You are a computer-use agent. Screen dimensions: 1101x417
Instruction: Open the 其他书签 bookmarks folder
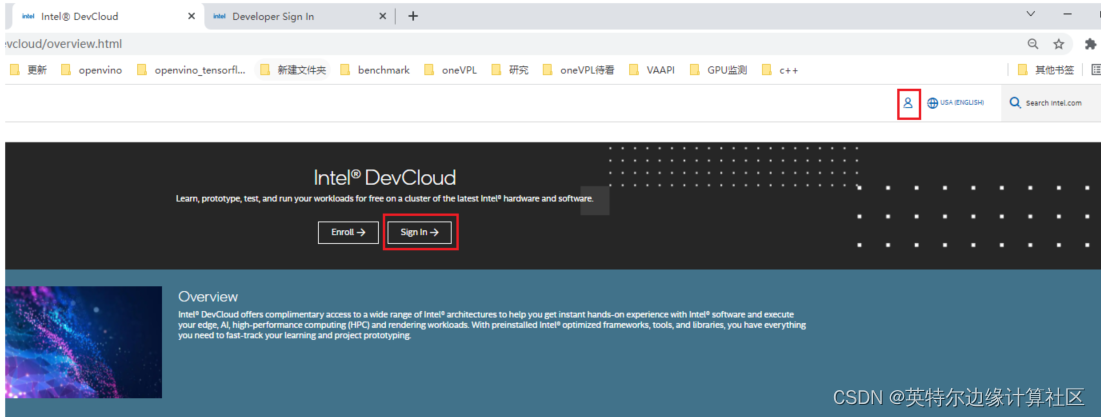(1046, 70)
